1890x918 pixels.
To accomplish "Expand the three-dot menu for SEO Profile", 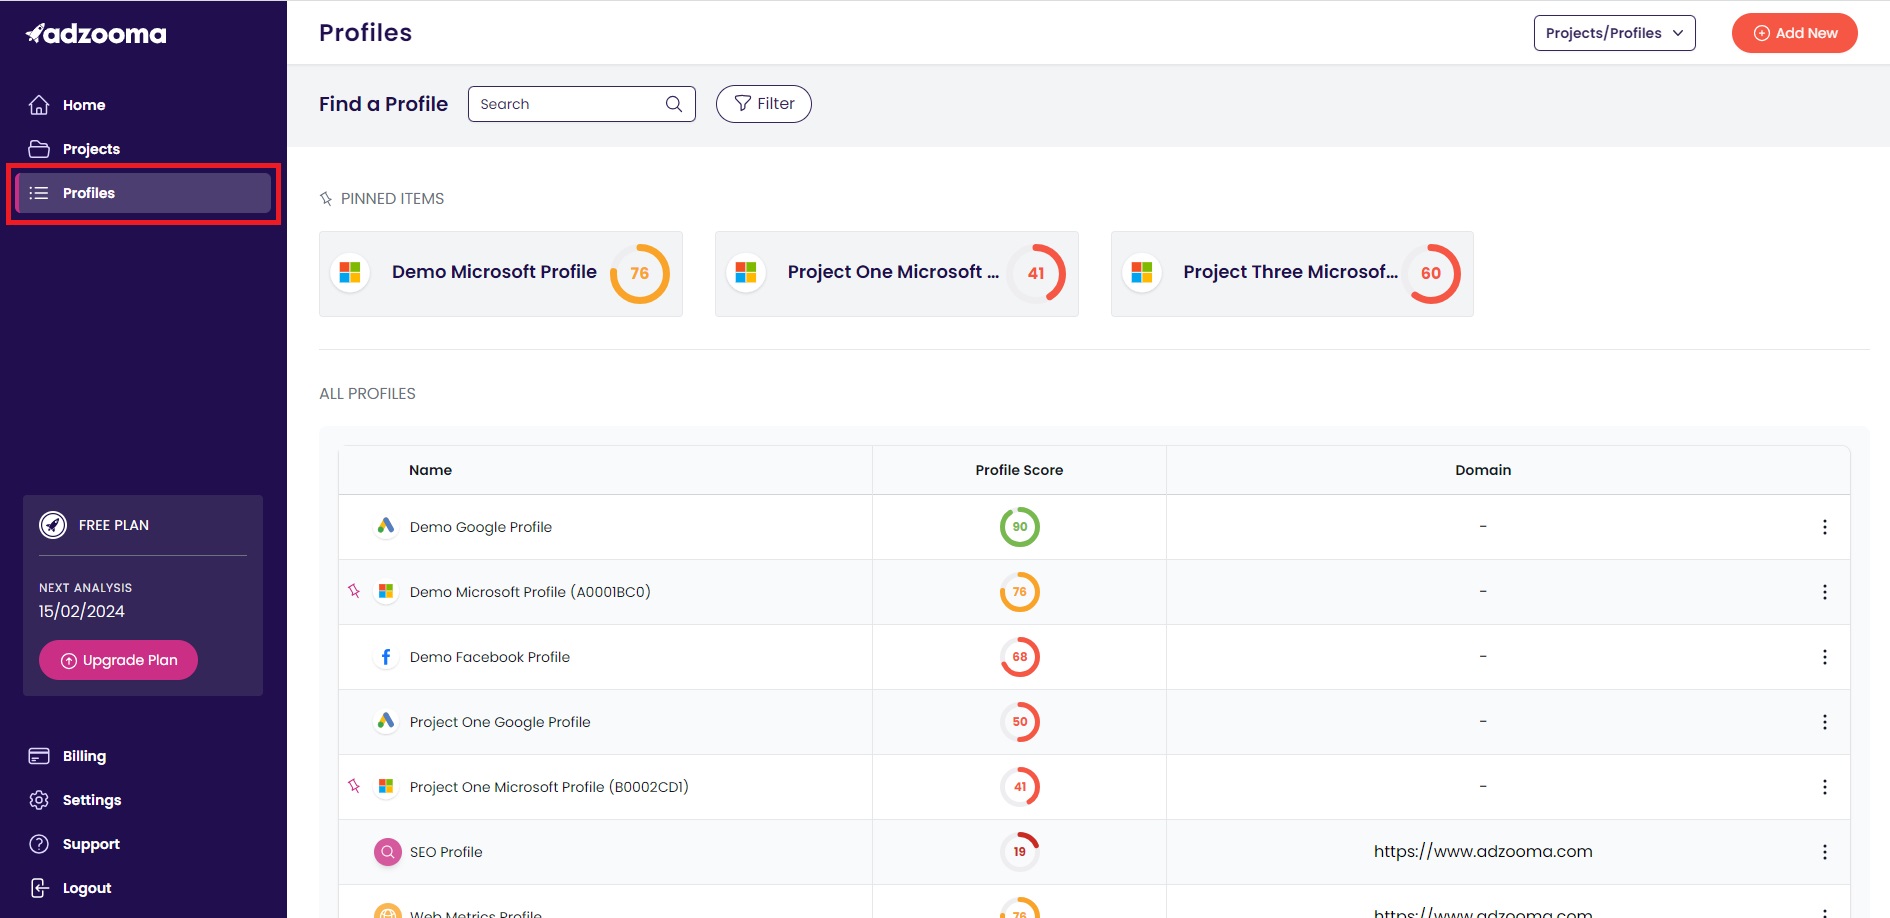I will click(1824, 852).
